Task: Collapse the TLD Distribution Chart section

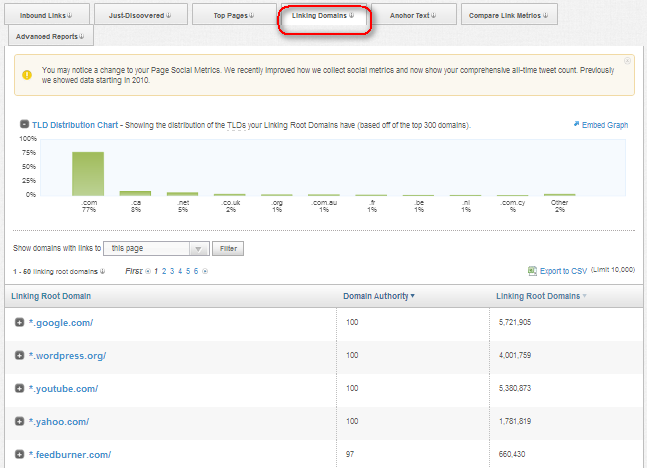Action: (x=24, y=125)
